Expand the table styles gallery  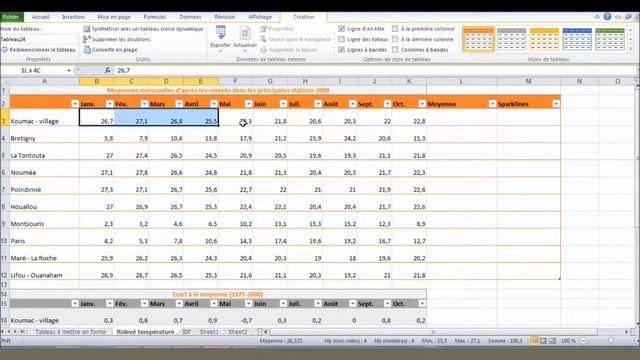(x=631, y=49)
